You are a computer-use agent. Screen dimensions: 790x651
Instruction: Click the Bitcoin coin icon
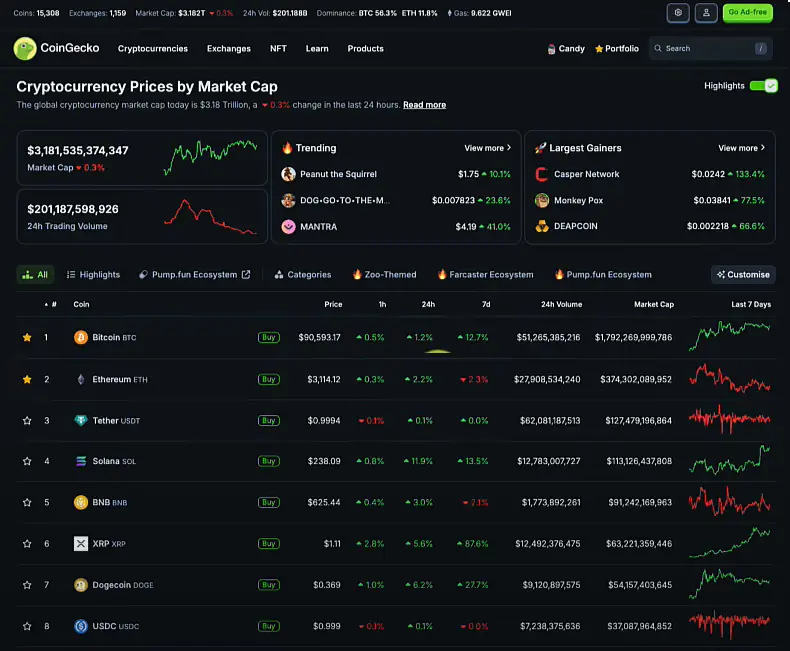[81, 337]
